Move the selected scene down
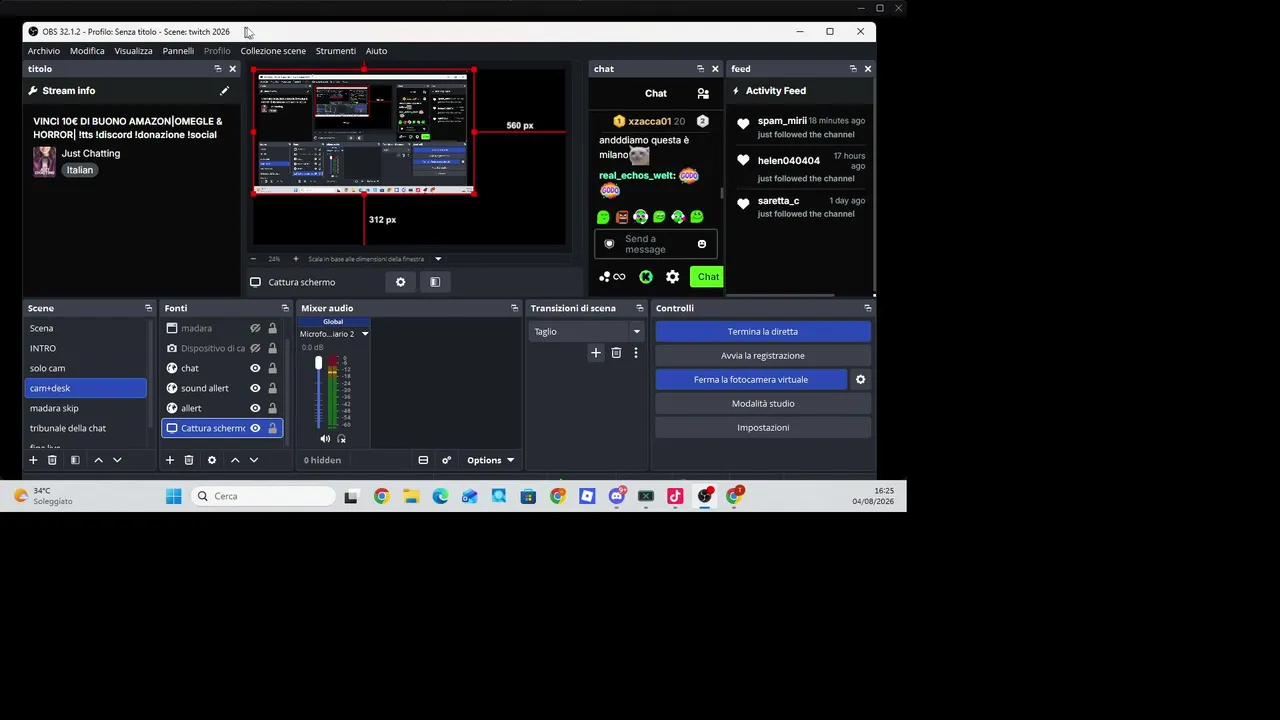Viewport: 1280px width, 720px height. point(117,460)
